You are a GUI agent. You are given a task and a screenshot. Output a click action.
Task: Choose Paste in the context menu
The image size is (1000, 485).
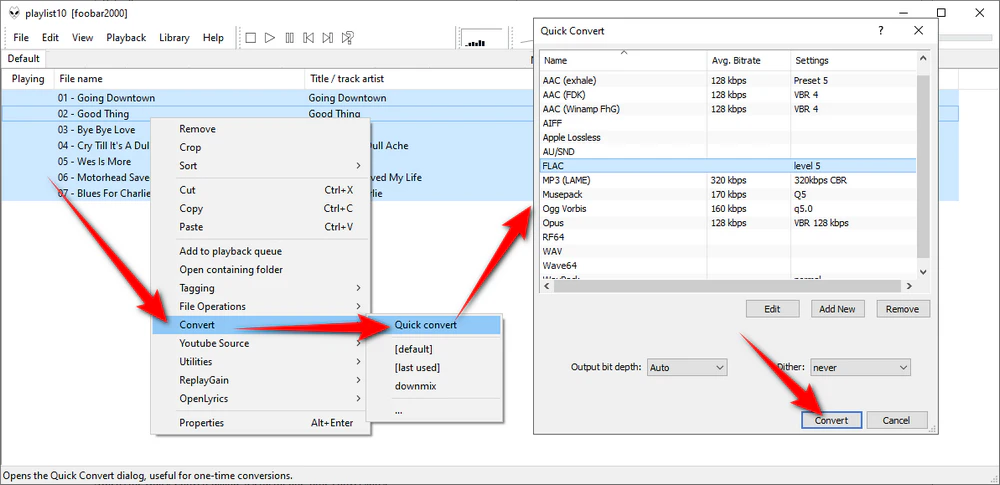260,227
